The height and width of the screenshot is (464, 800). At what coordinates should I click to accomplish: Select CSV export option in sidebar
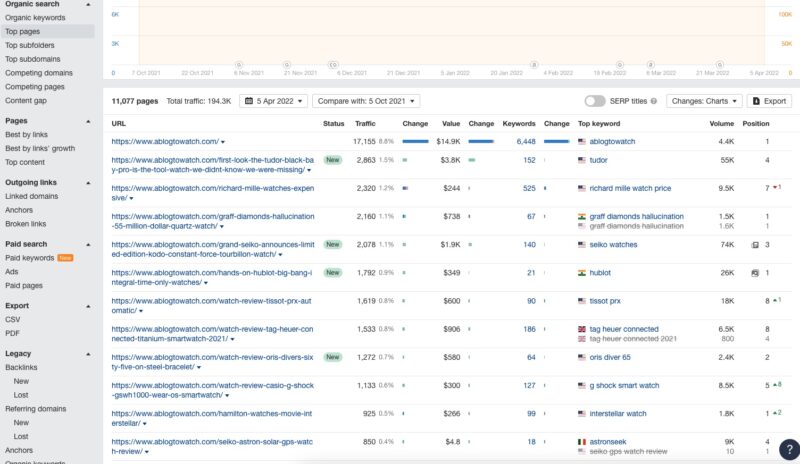(x=13, y=320)
